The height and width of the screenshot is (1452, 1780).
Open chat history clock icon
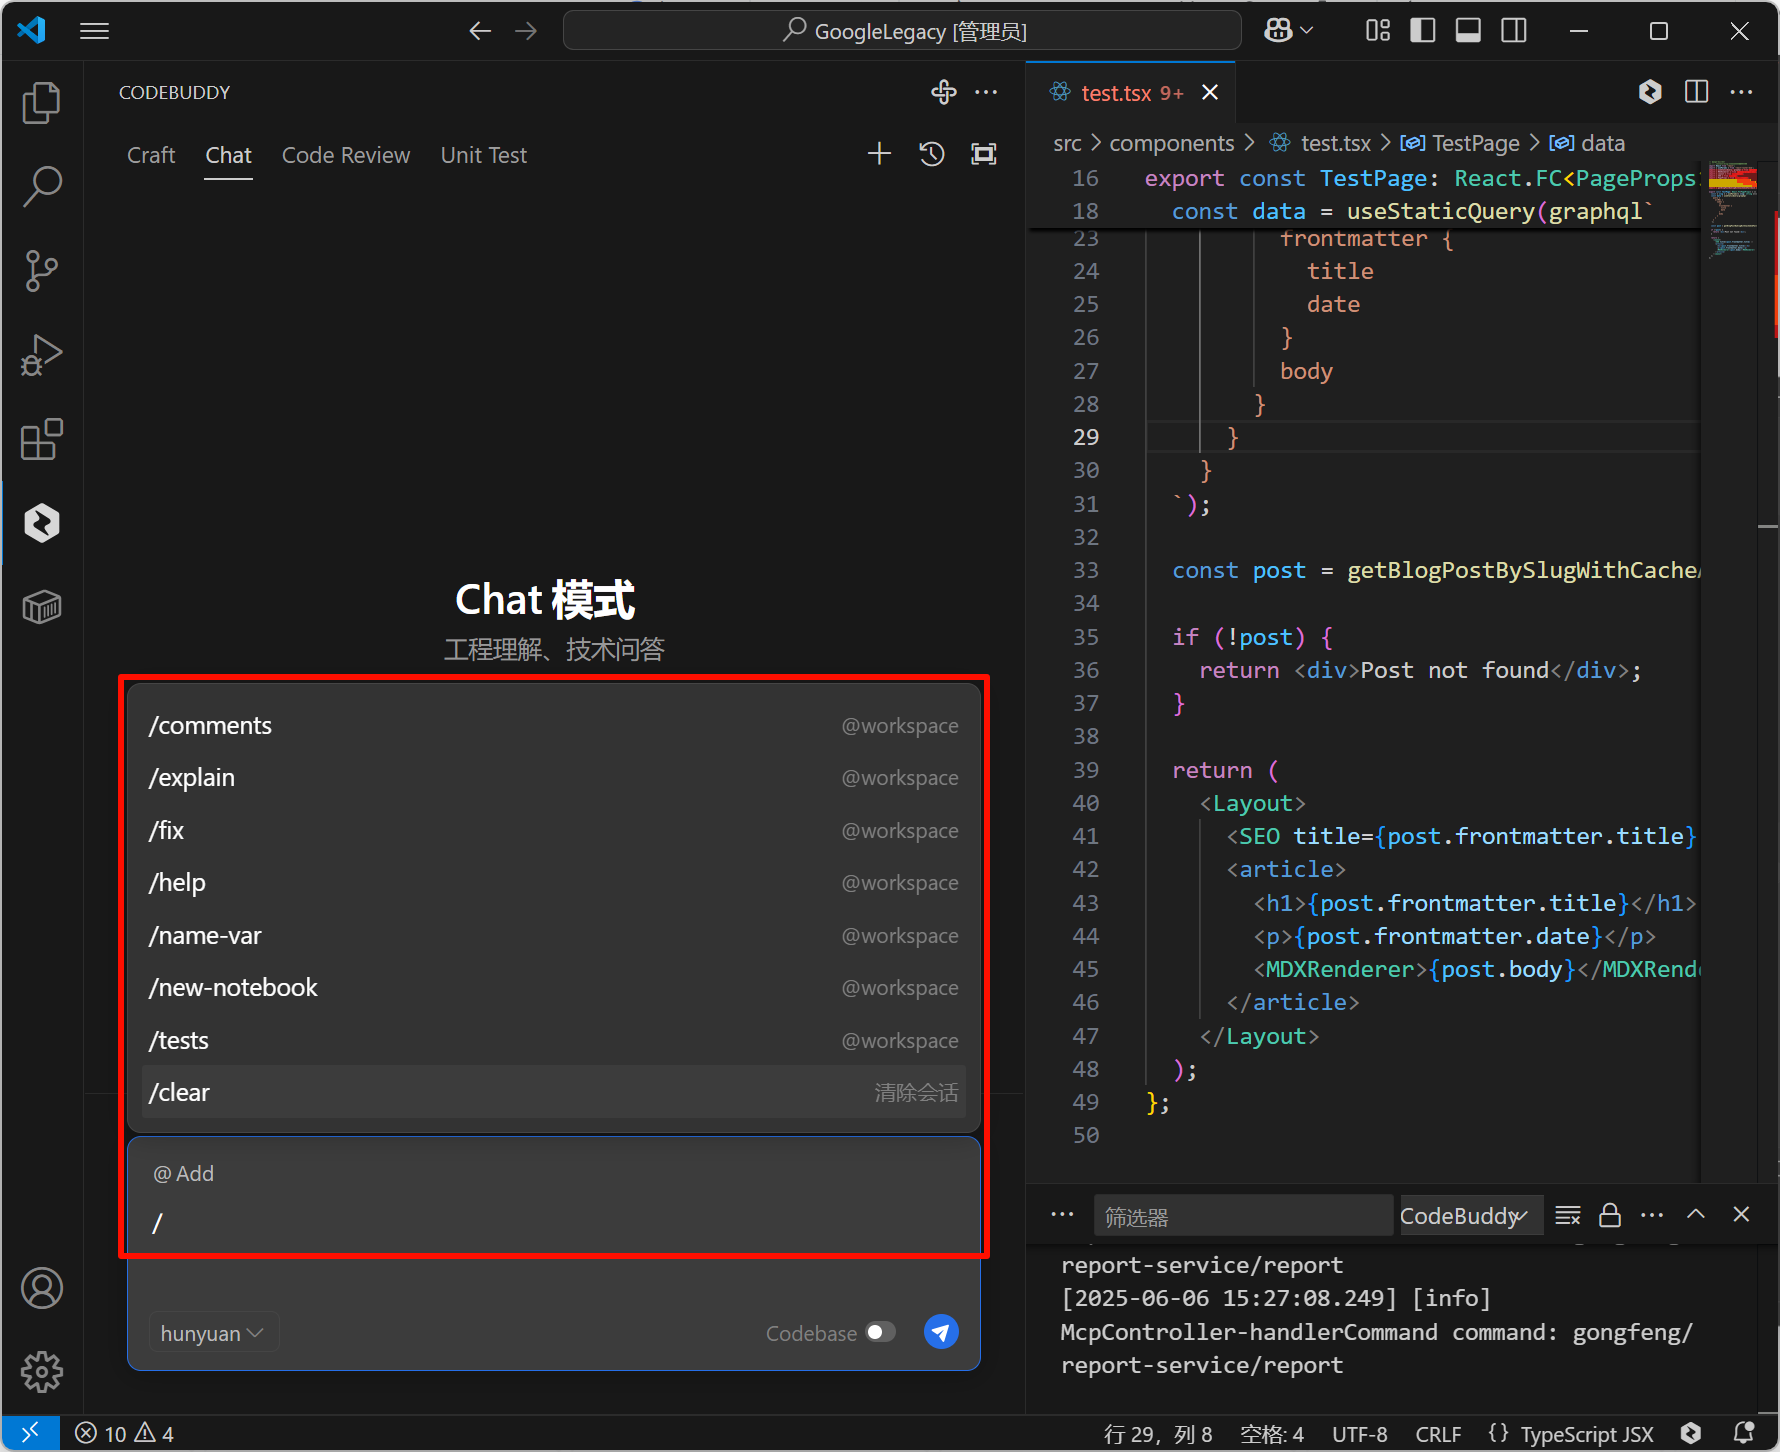click(x=932, y=154)
